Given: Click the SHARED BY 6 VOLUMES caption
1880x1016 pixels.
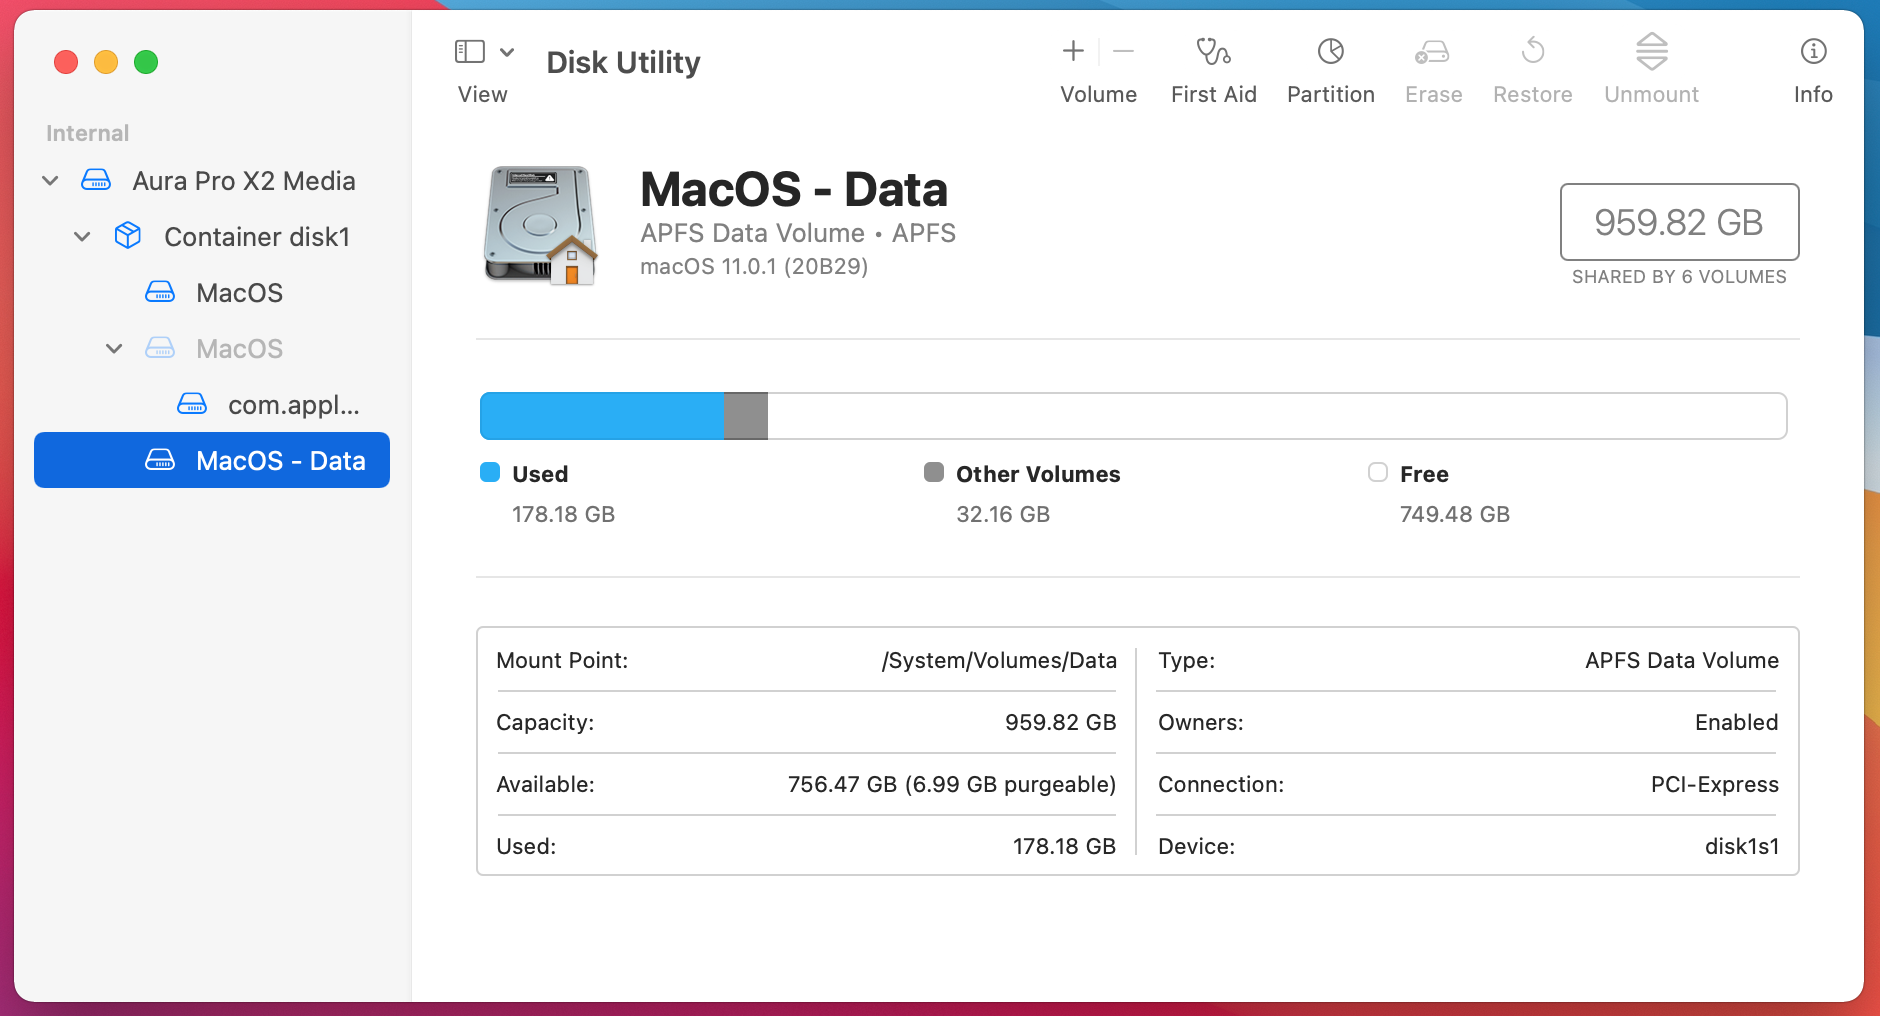Looking at the screenshot, I should click(x=1679, y=277).
